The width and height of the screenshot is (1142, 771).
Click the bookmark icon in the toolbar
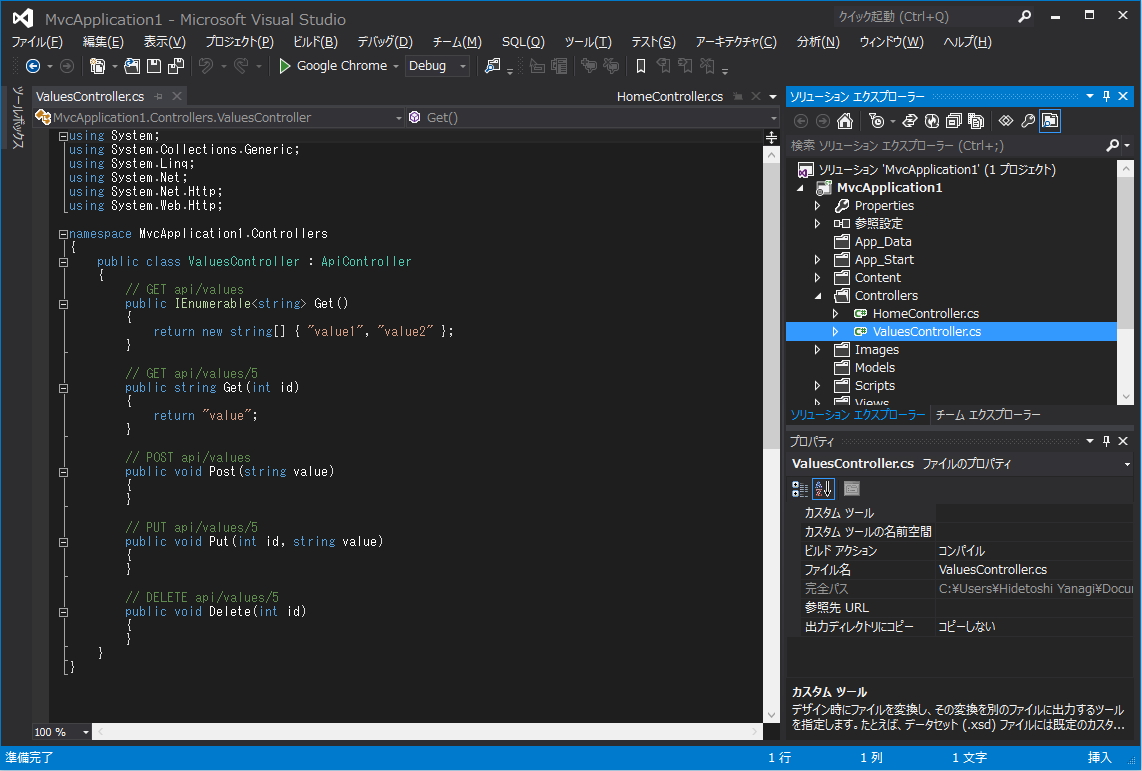(x=641, y=66)
